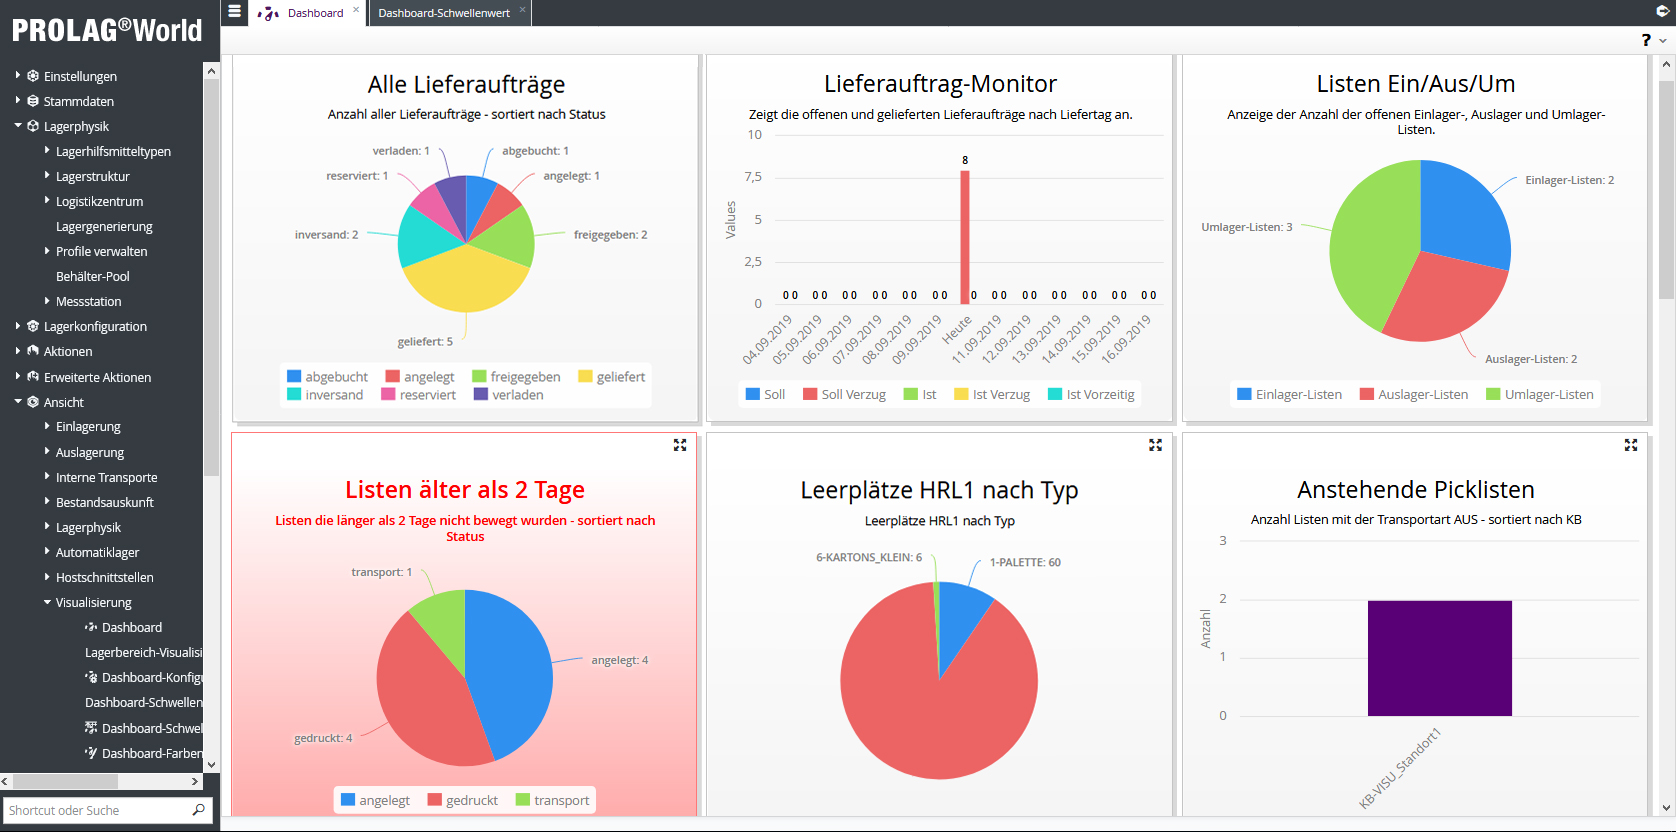Open the dropdown arrow beside the help icon

1663,41
